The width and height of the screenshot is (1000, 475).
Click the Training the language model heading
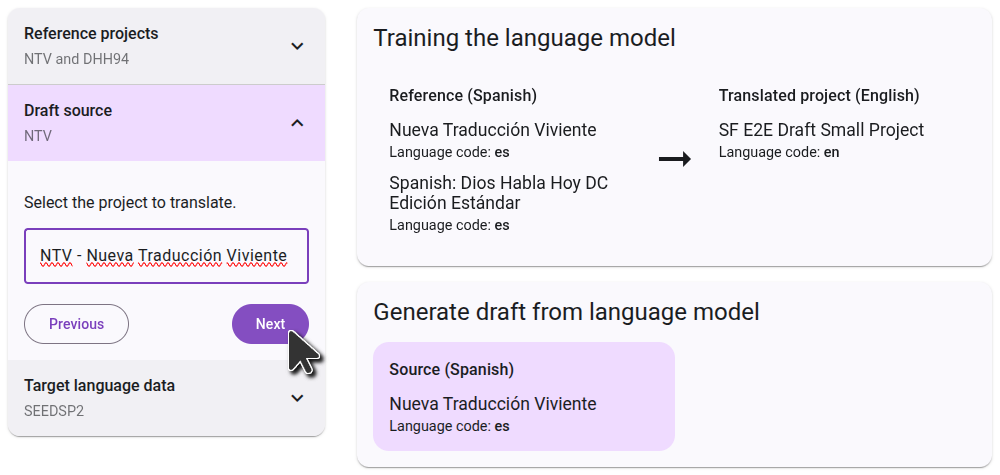[x=524, y=38]
